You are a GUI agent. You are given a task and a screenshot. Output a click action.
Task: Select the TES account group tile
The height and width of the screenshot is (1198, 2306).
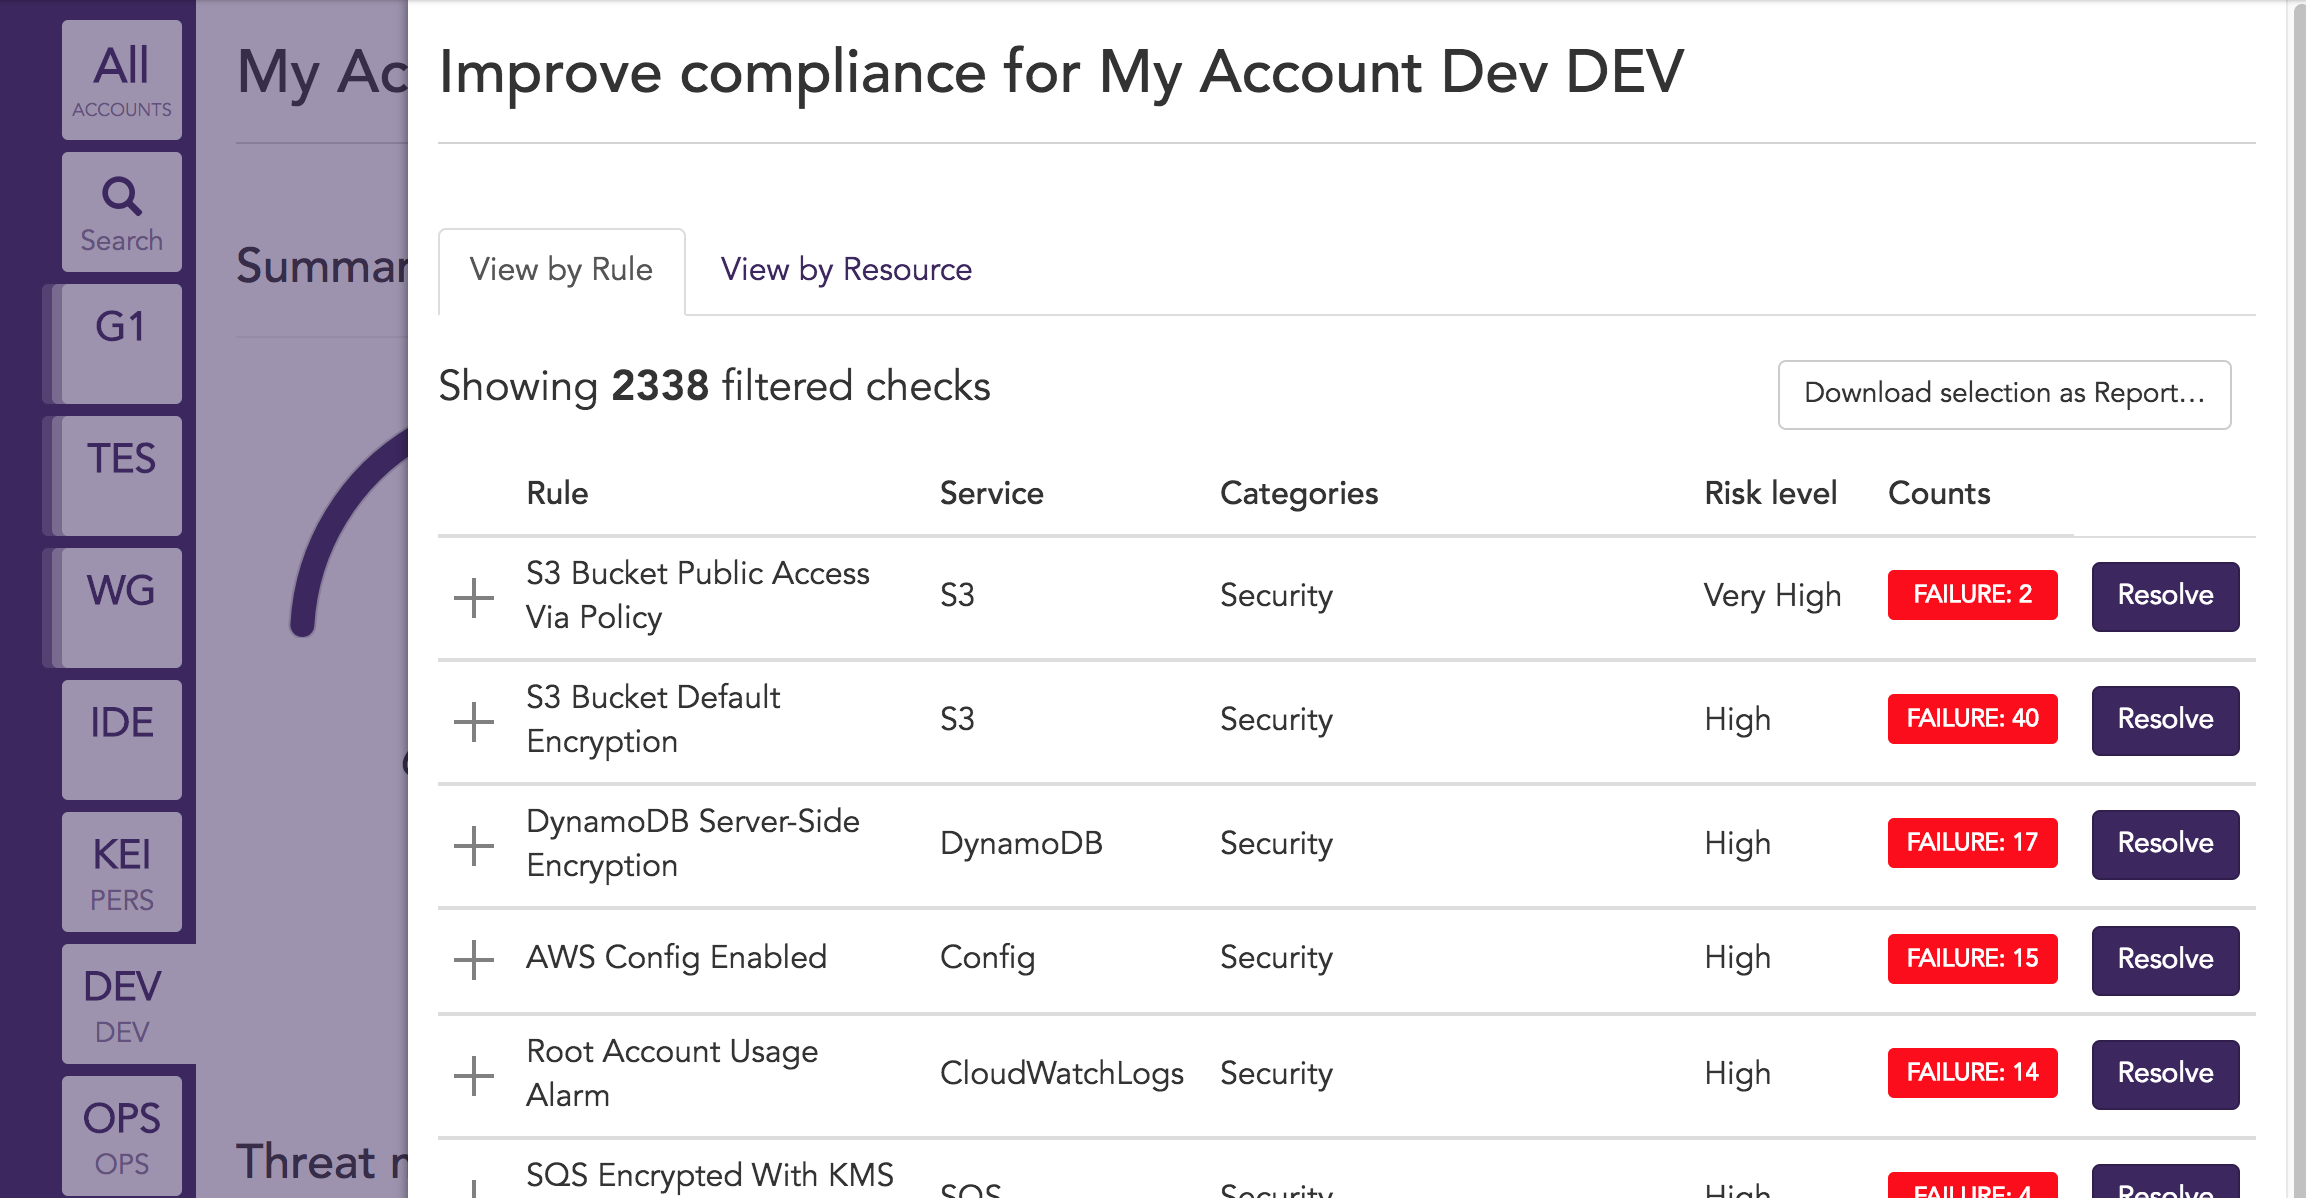121,475
